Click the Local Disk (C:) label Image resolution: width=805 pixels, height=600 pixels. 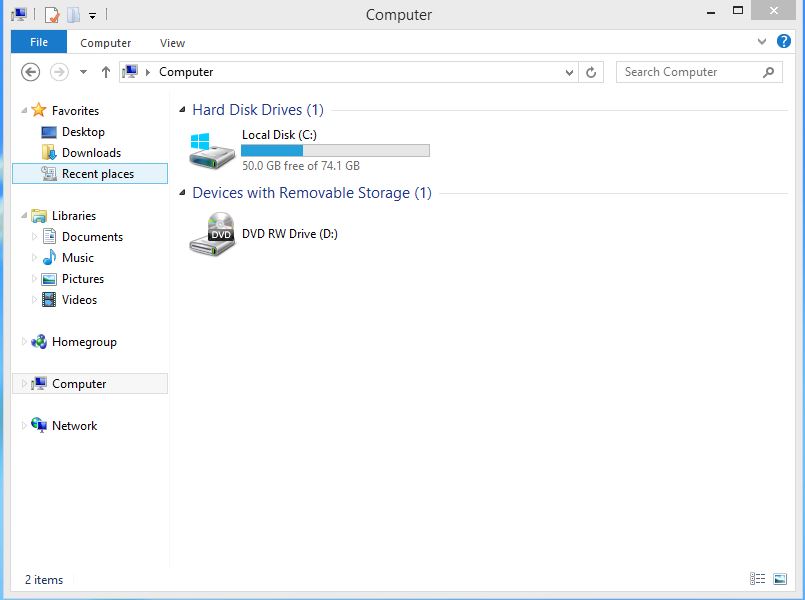[279, 135]
